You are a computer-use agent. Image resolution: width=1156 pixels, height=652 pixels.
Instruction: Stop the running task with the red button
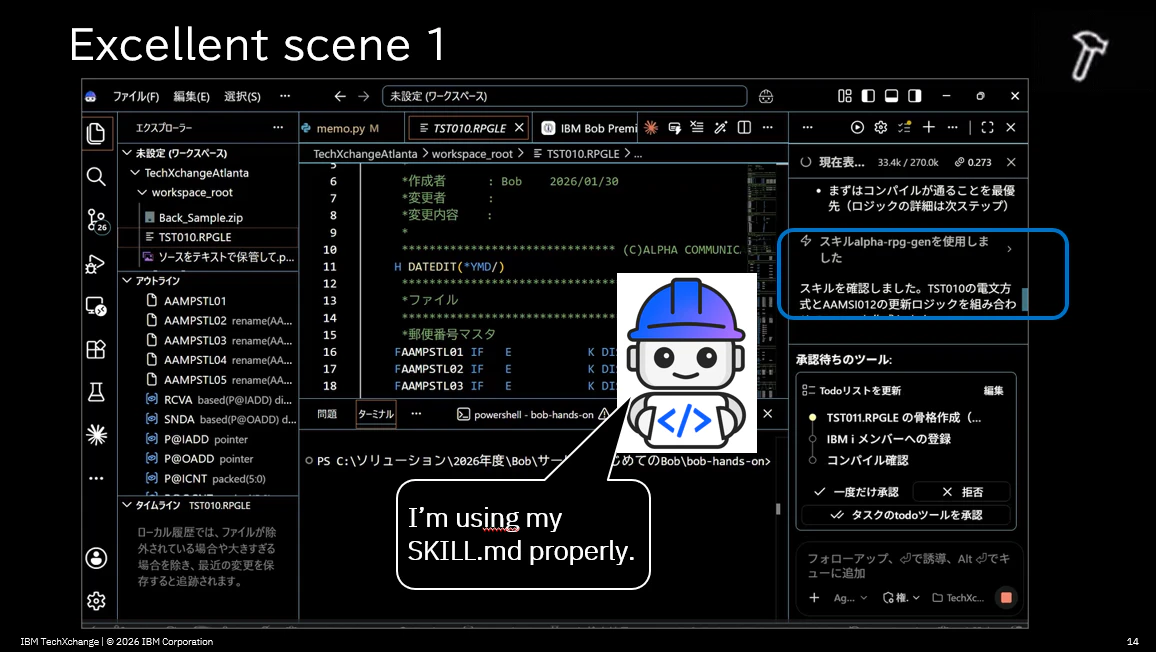(1006, 597)
